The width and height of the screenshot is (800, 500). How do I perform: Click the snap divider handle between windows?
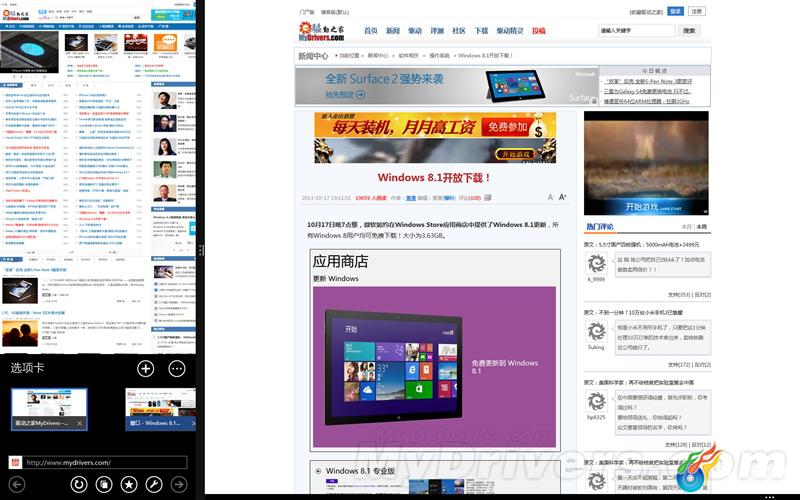click(201, 250)
